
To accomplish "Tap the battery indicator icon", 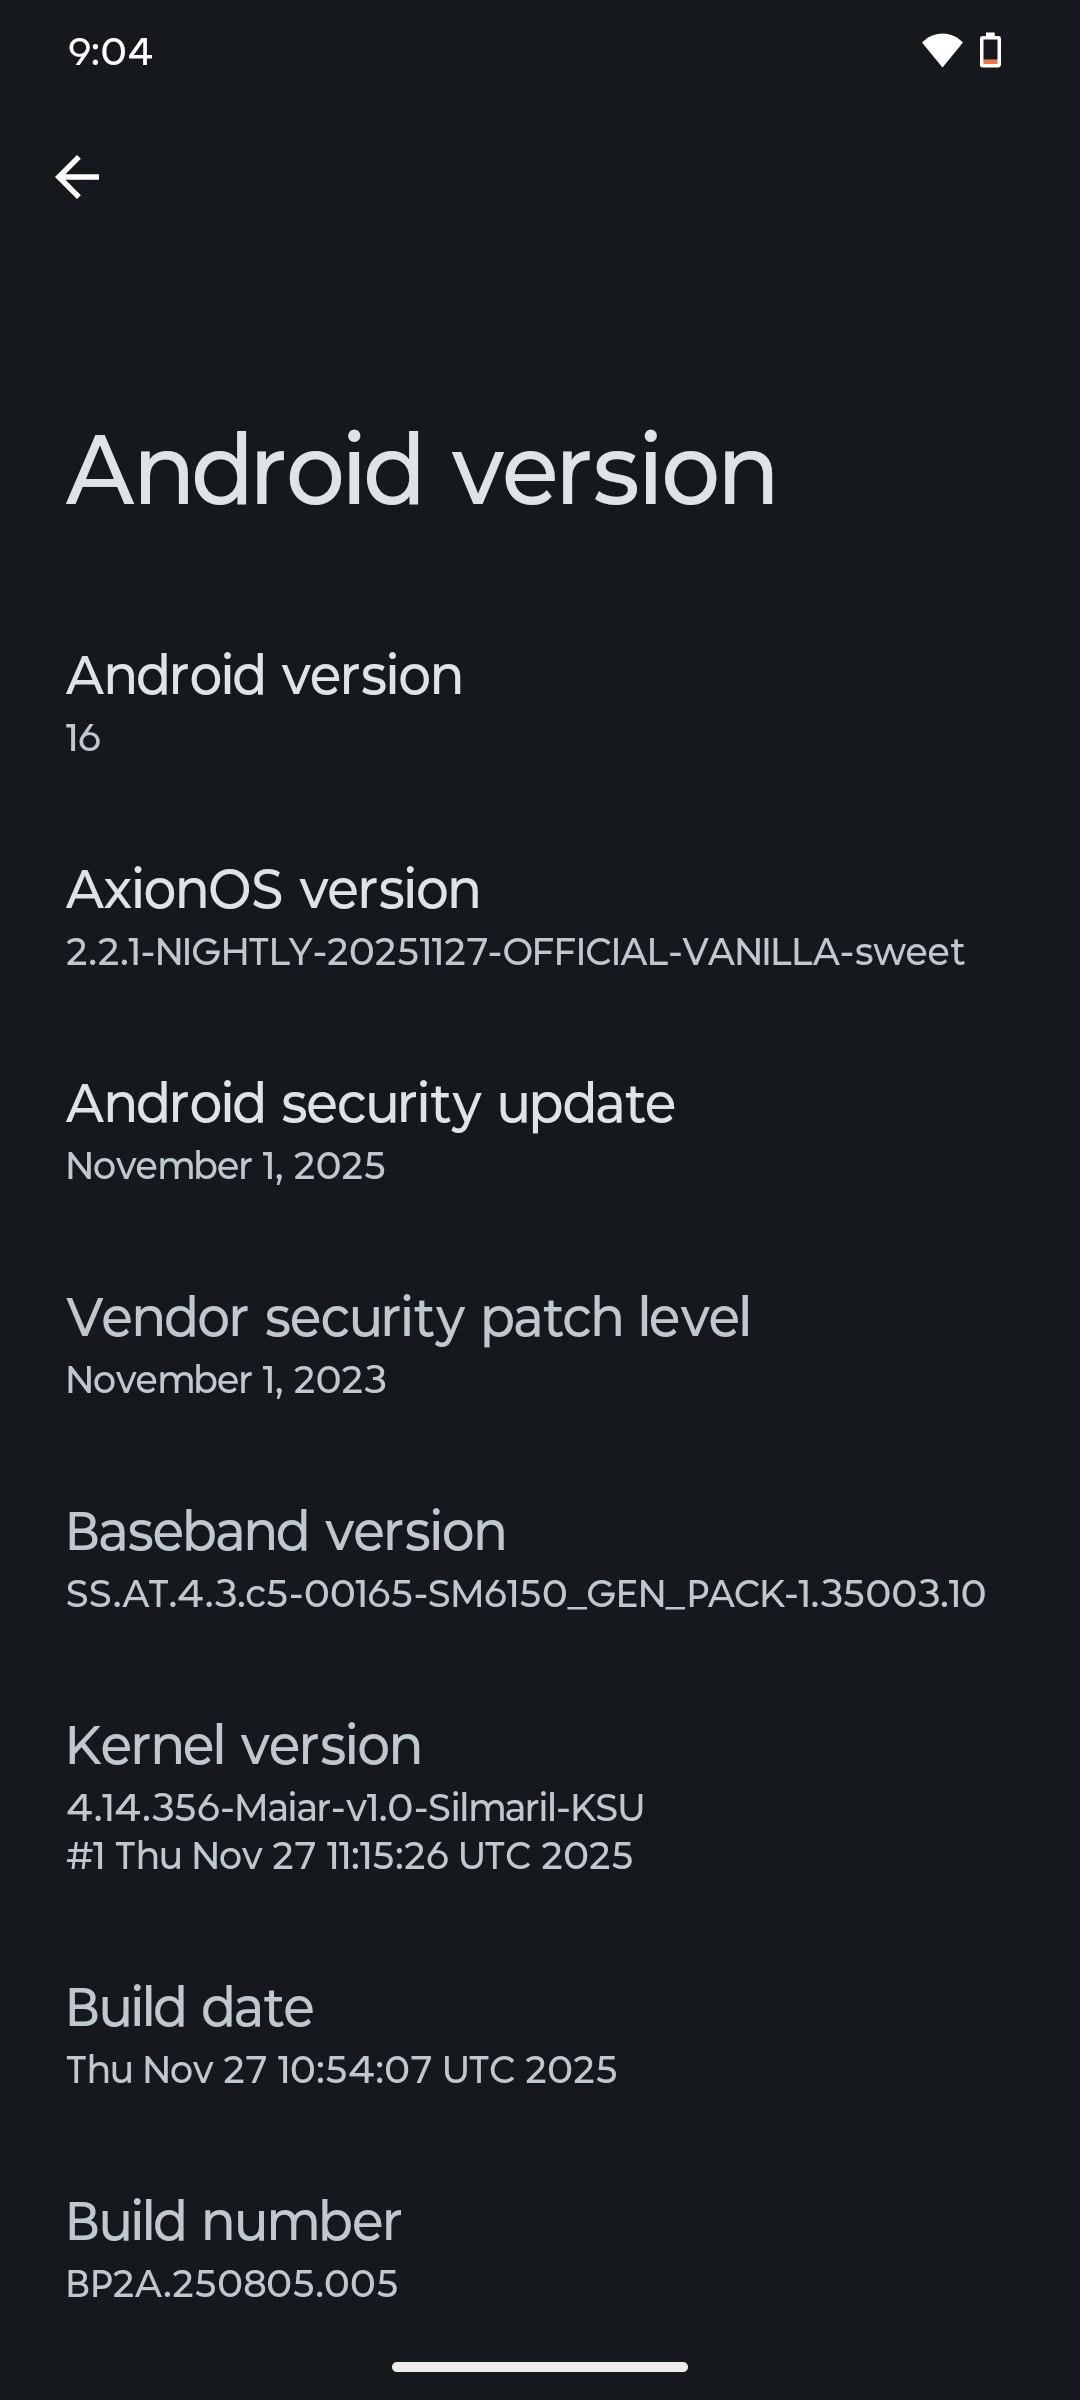I will tap(990, 50).
